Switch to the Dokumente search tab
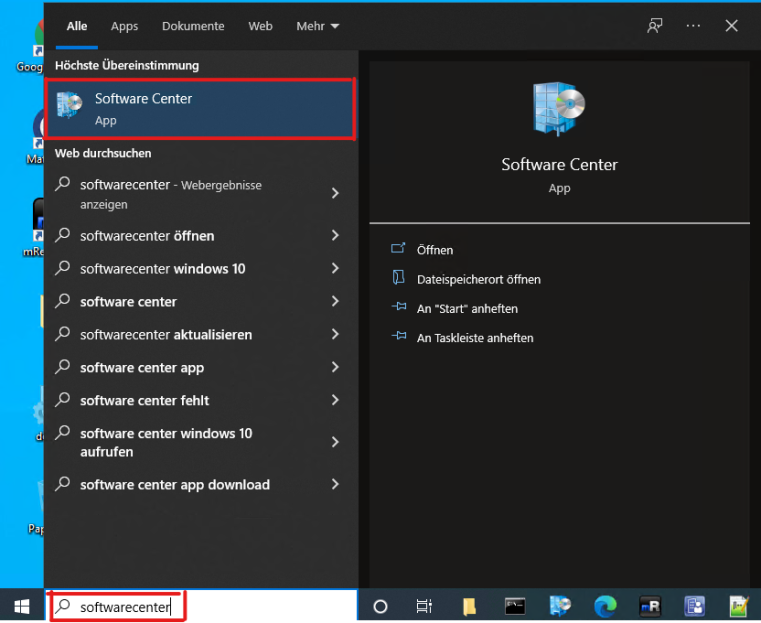The image size is (761, 623). pos(193,26)
